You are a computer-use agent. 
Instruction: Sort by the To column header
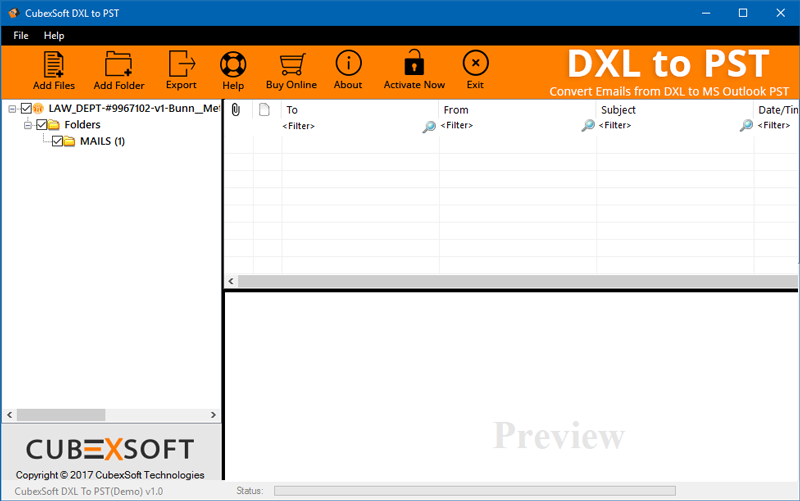(x=360, y=110)
